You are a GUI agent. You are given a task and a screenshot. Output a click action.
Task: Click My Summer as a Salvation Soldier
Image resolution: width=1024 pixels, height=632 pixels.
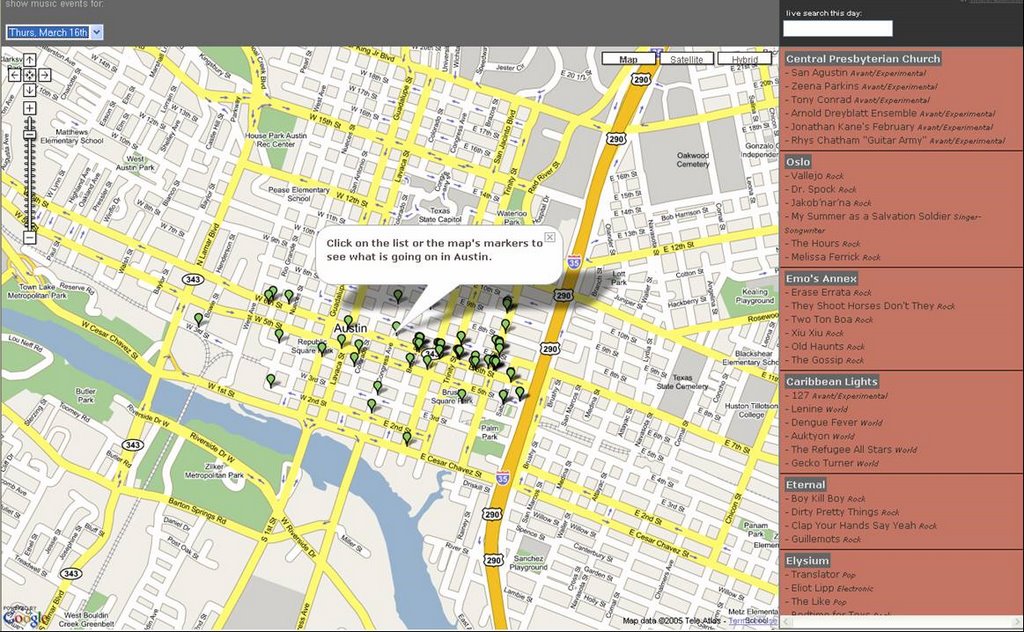871,216
